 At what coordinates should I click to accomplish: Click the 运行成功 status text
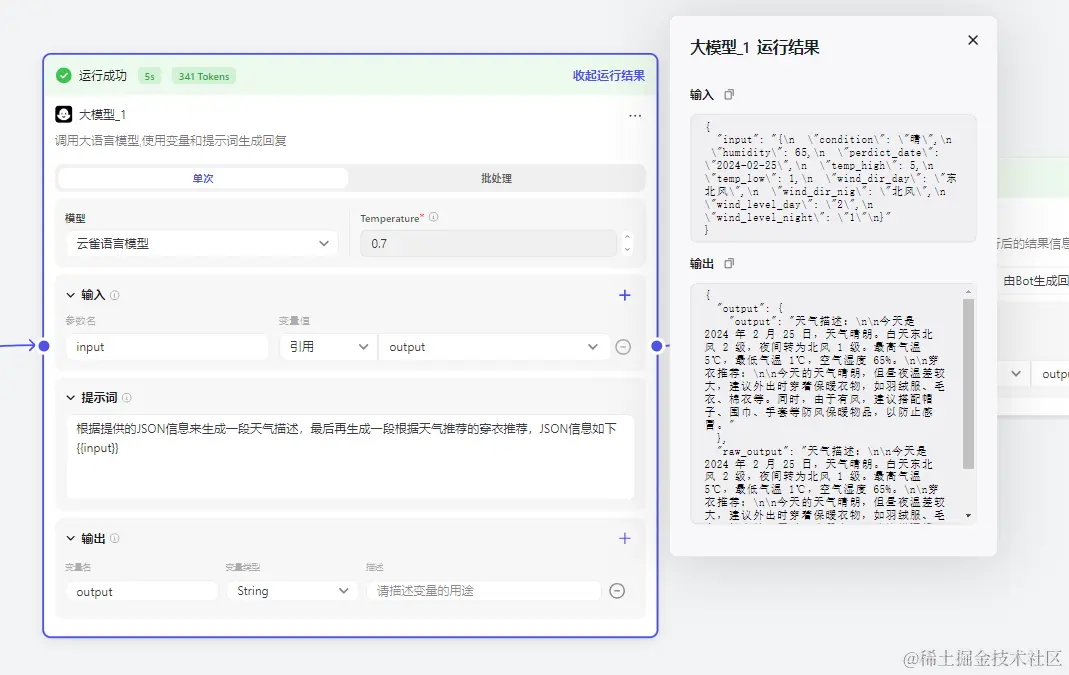102,76
